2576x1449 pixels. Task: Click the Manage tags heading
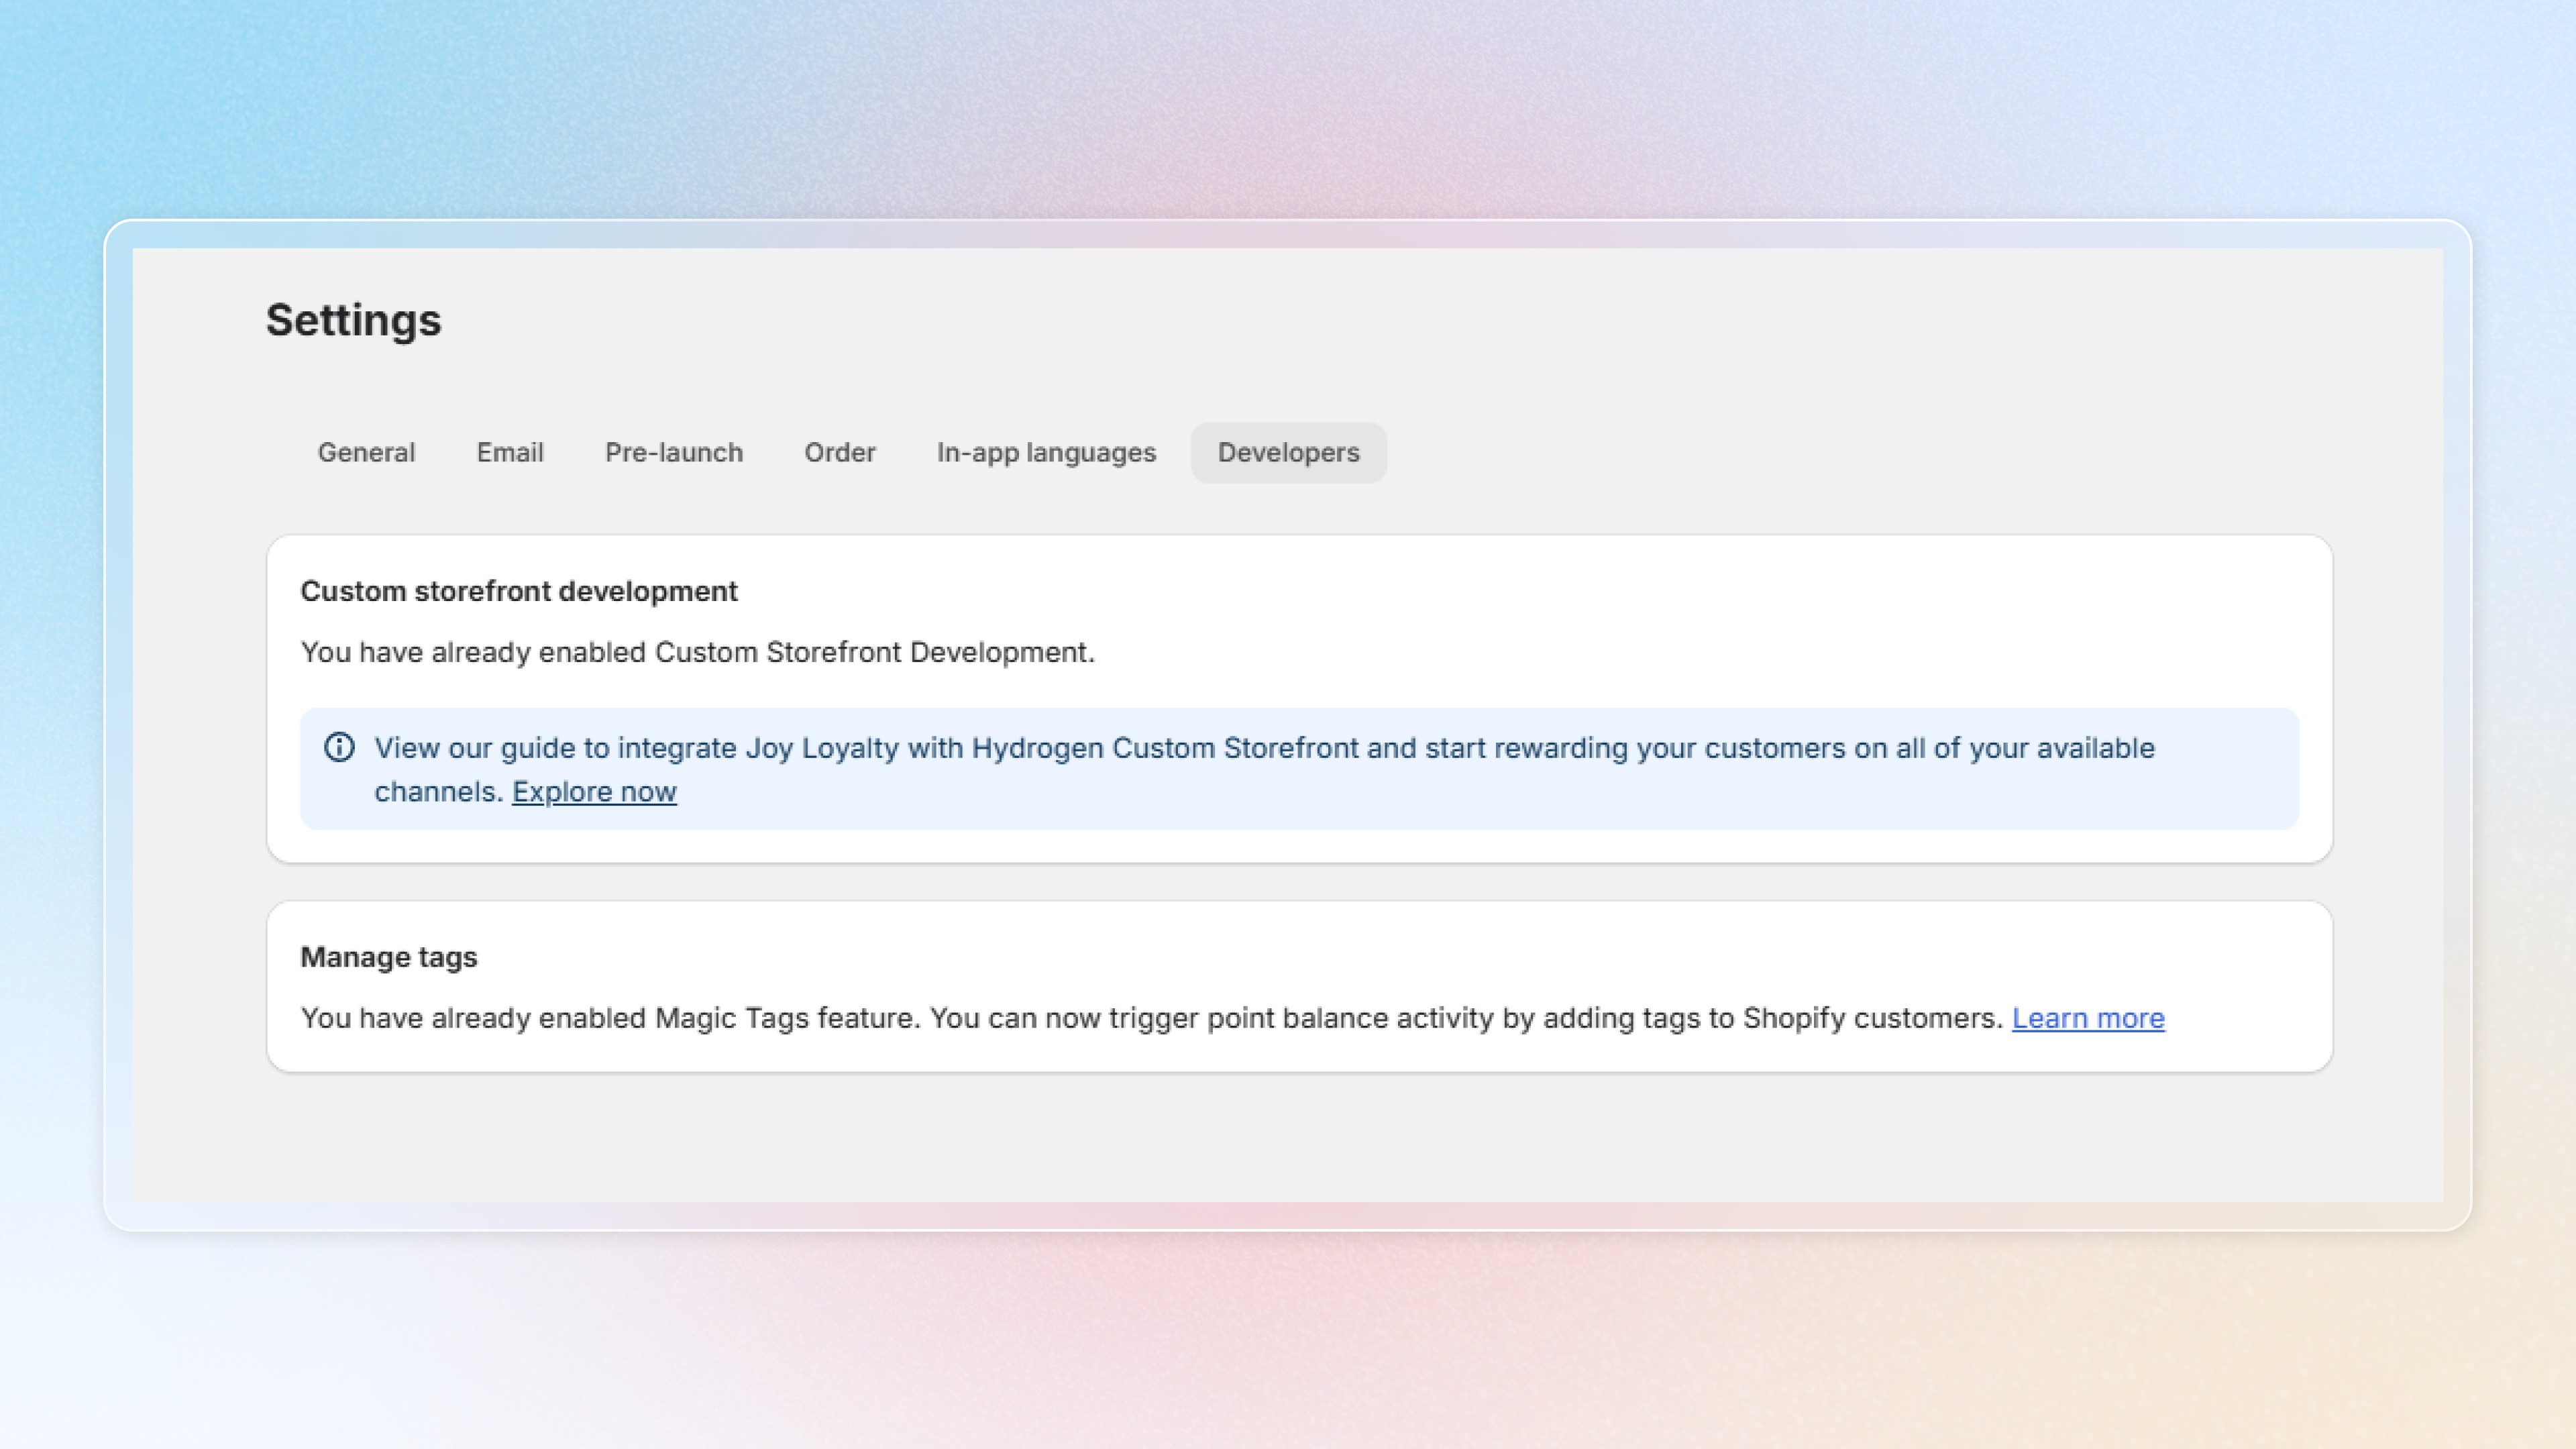[x=389, y=957]
